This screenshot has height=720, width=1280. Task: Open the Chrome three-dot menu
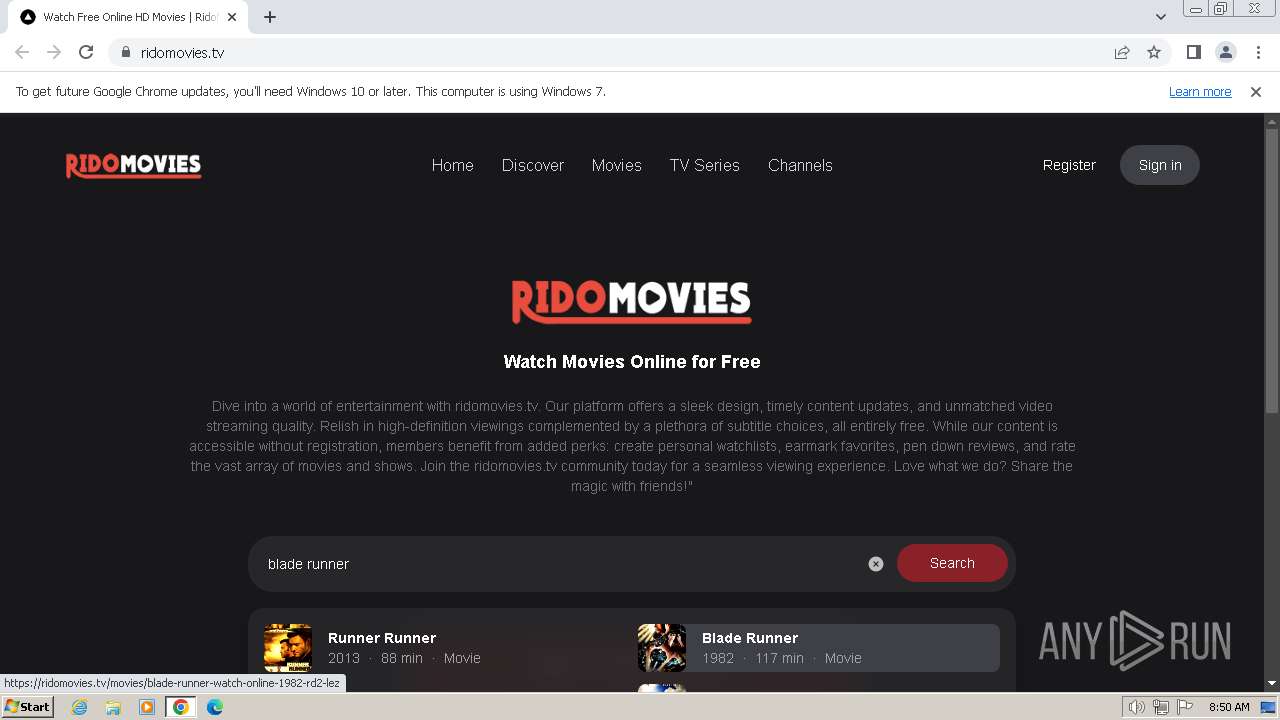click(1258, 52)
